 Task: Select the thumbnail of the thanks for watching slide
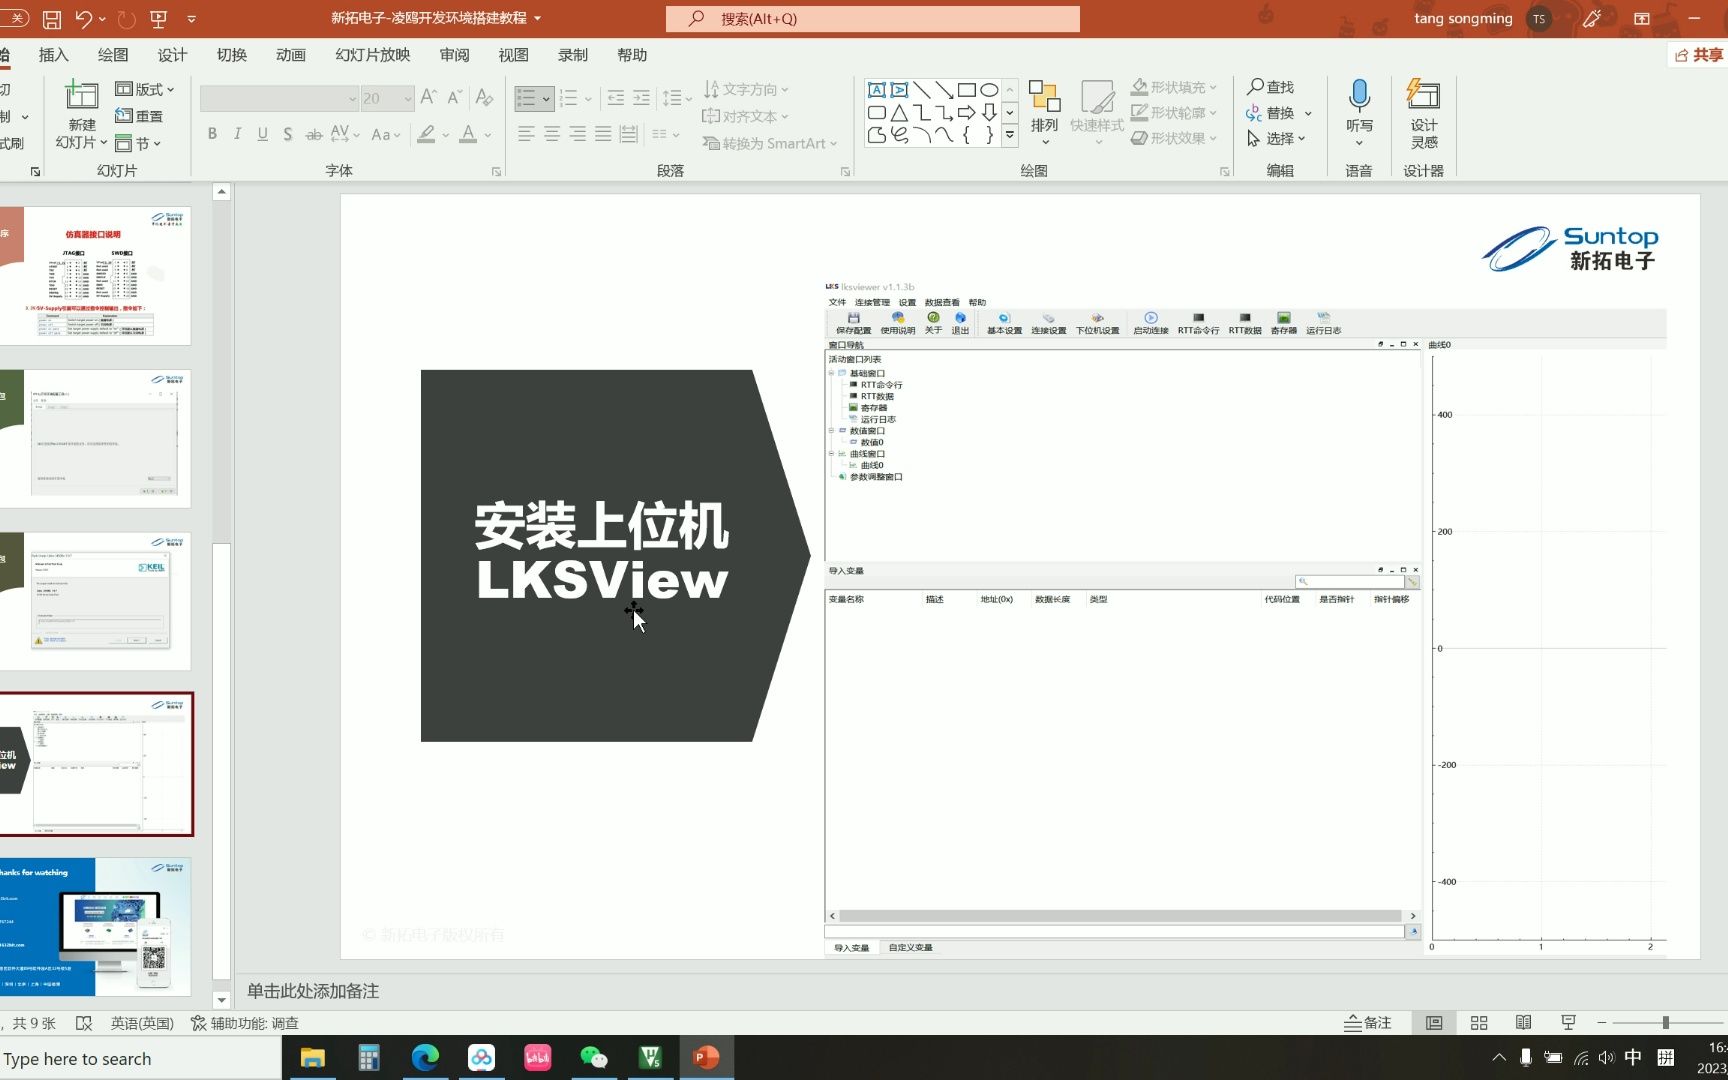(96, 926)
